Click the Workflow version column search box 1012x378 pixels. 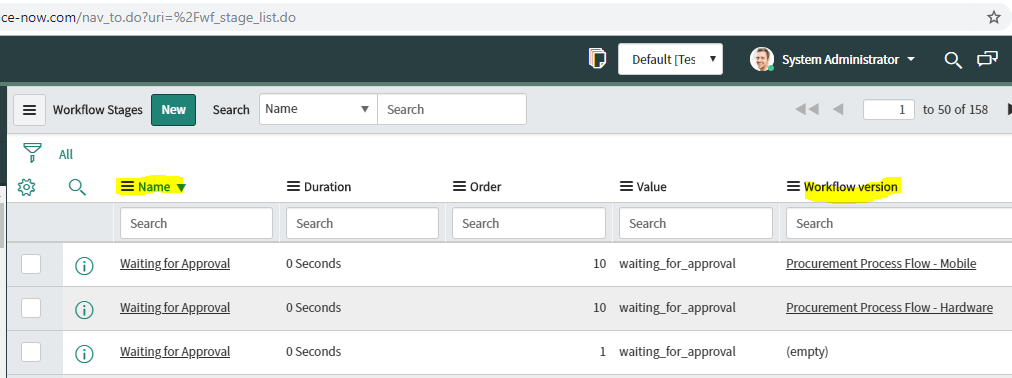pos(899,223)
